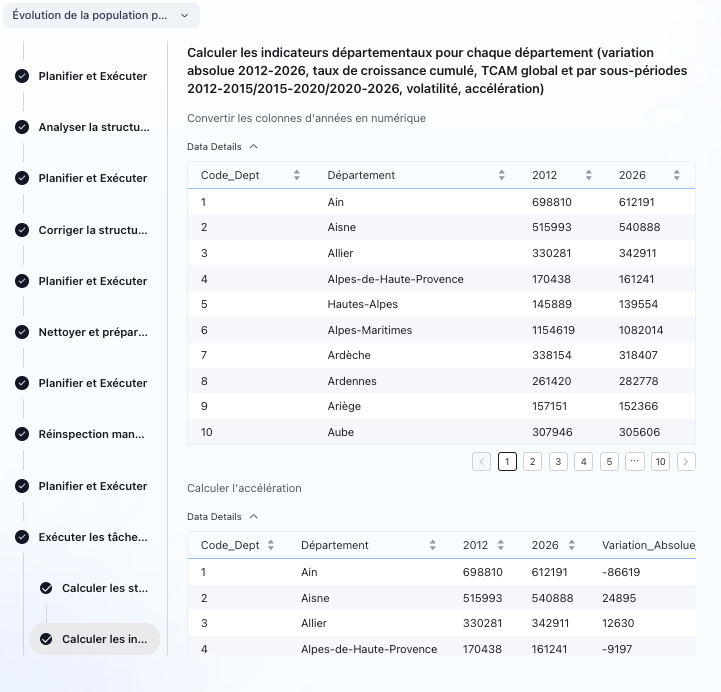Open the Évolution de la population dropdown
This screenshot has width=721, height=692.
(100, 16)
